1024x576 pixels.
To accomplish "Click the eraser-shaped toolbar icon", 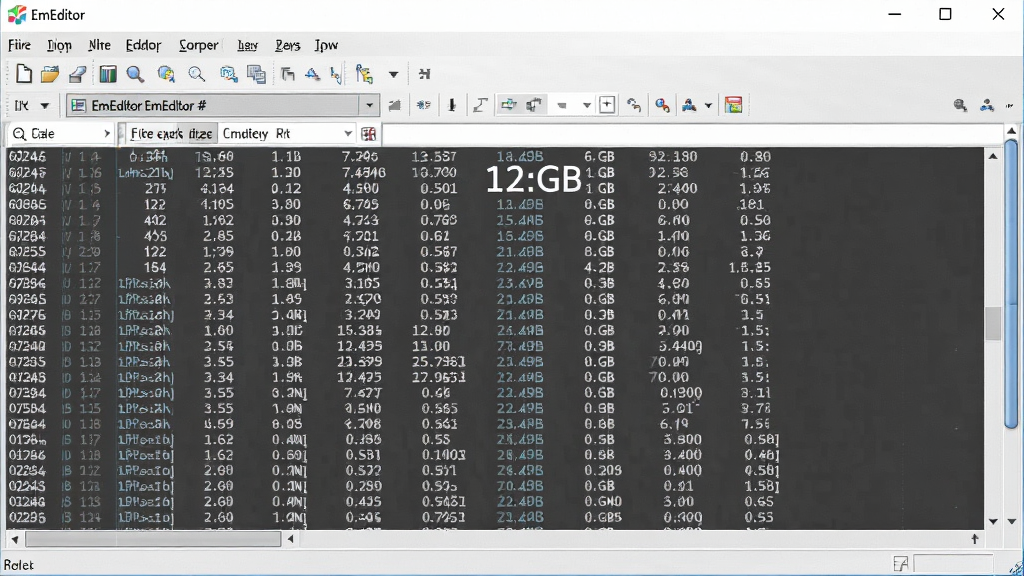I will tap(77, 74).
